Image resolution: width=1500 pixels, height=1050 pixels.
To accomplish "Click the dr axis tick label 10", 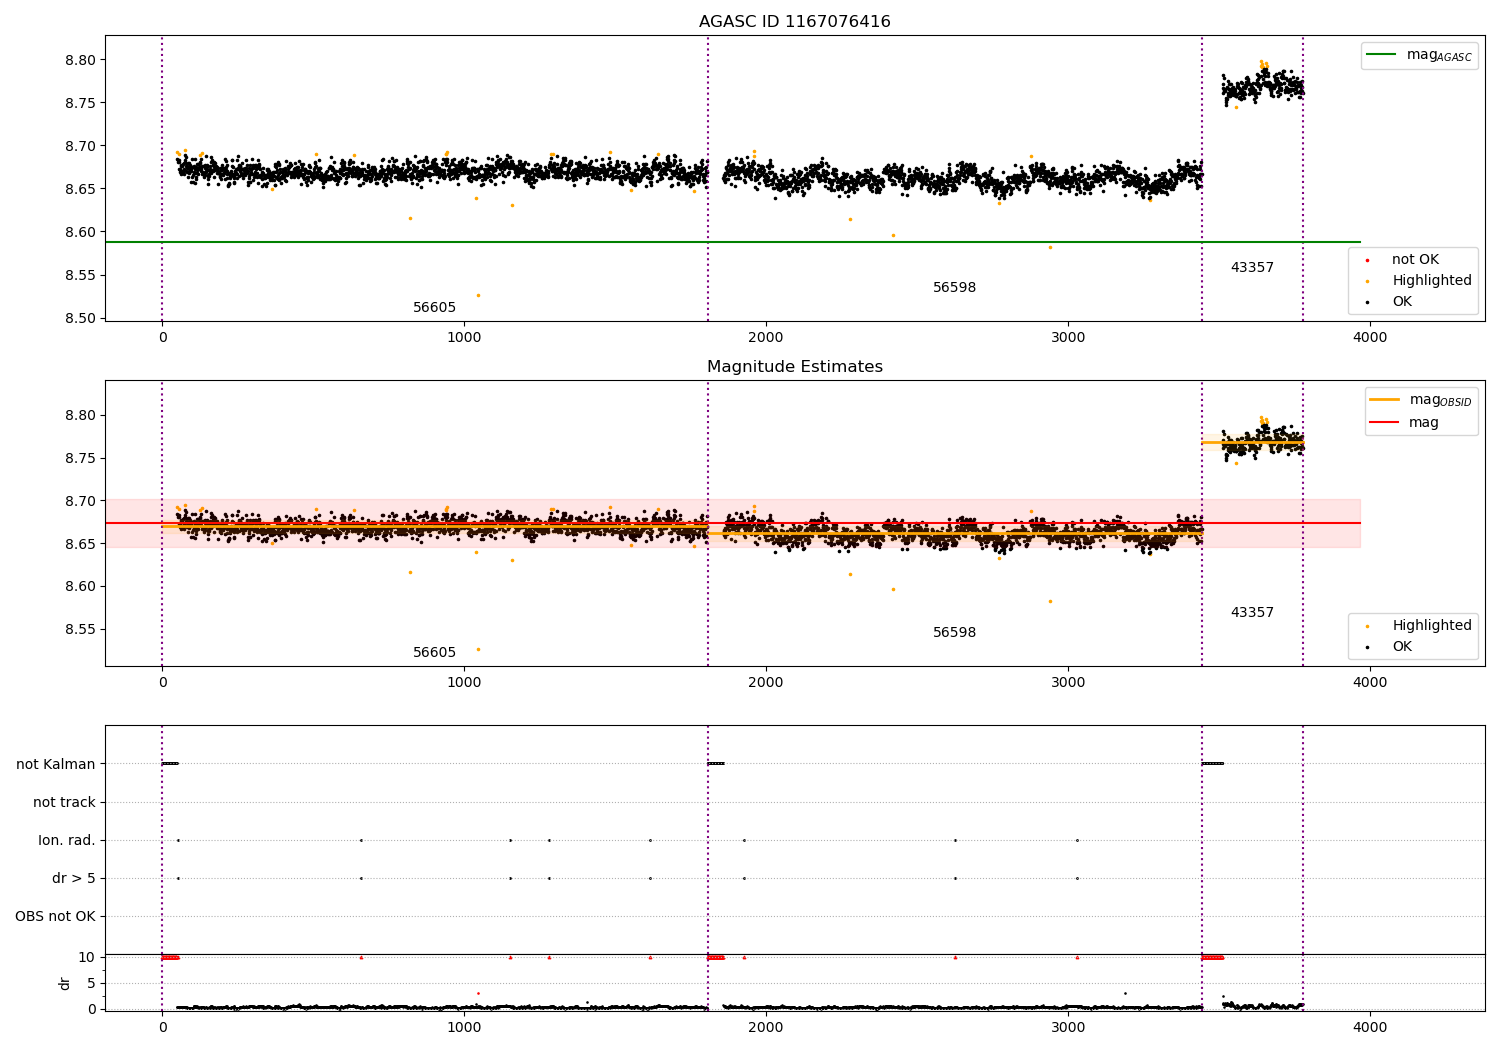I will [86, 957].
